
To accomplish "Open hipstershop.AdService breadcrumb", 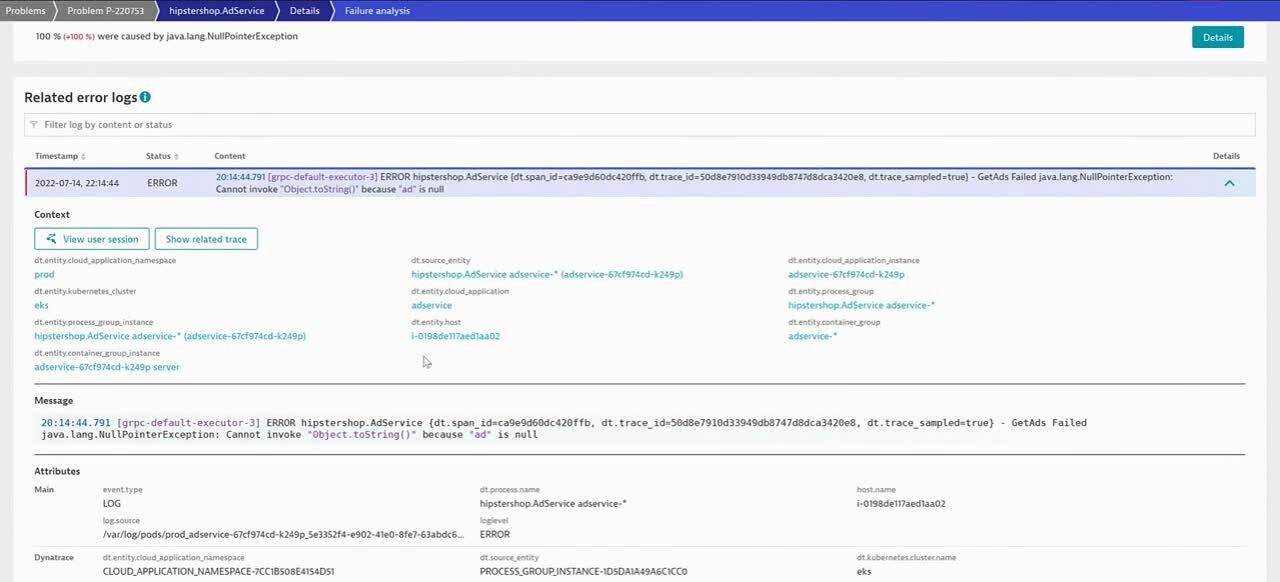I will [216, 10].
